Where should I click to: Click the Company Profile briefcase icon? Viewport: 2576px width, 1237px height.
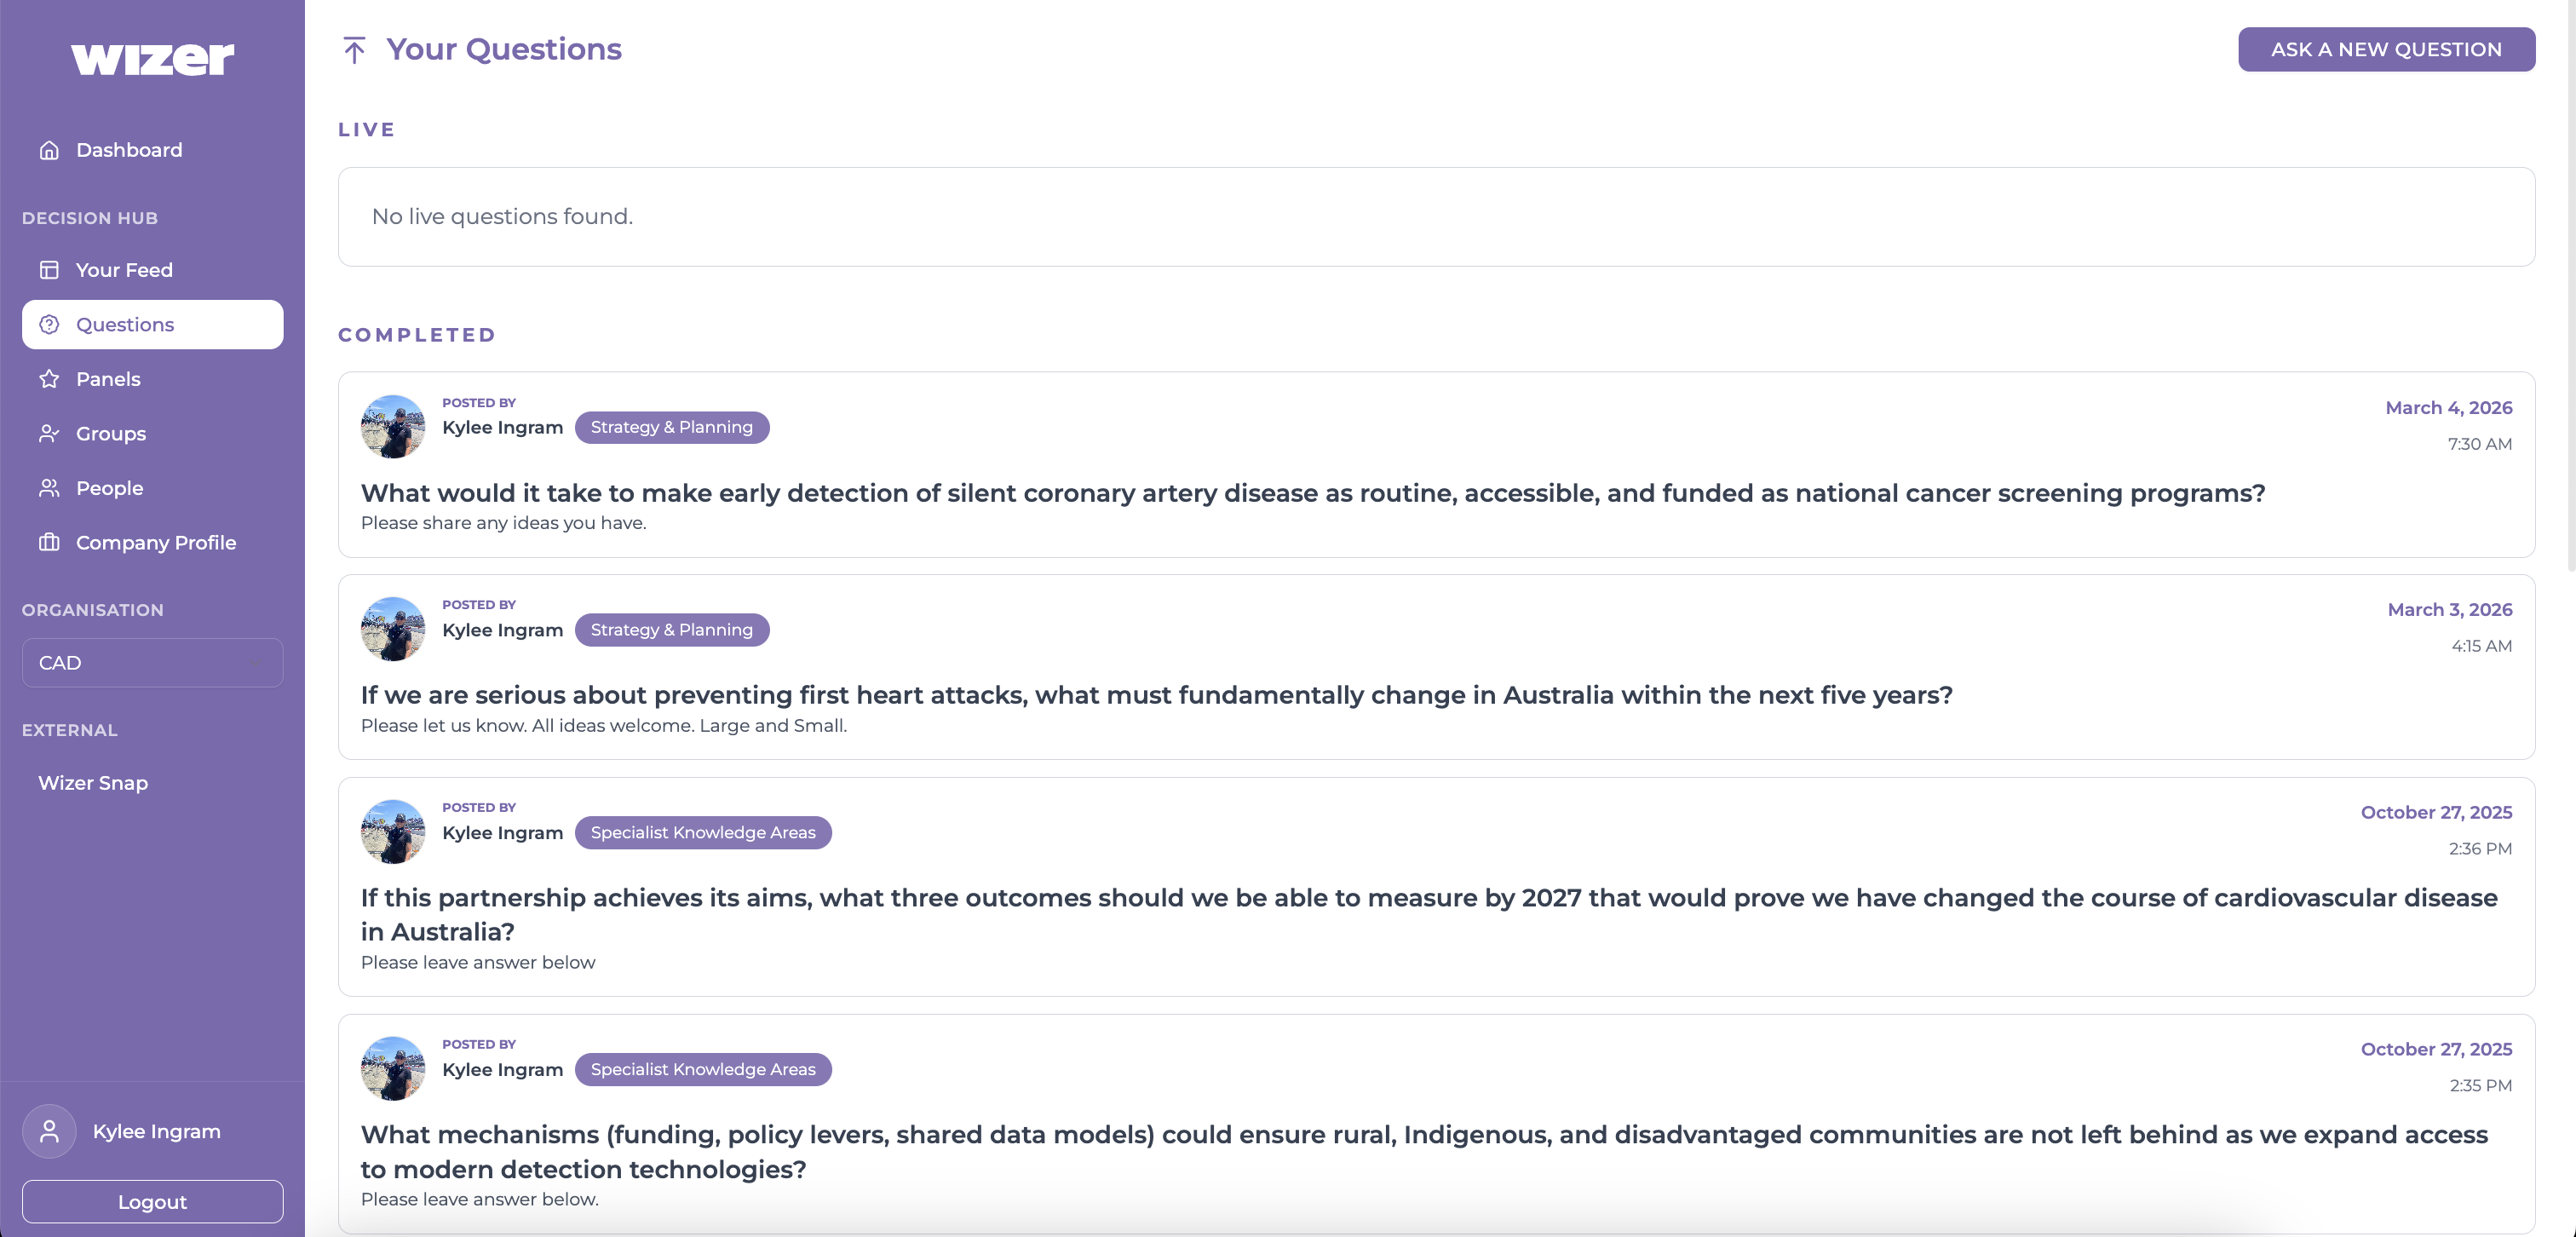49,543
